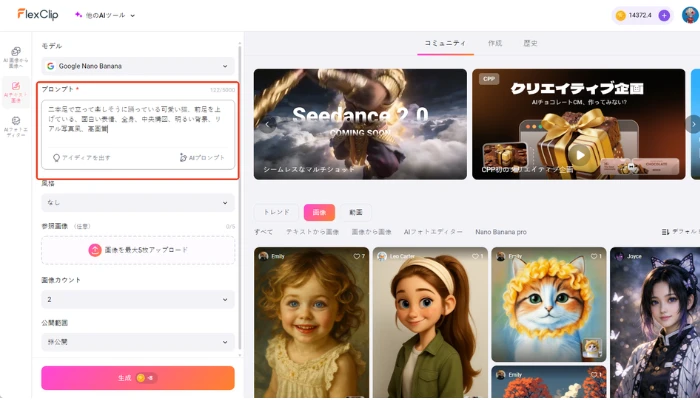Viewport: 700px width, 400px height.
Task: Click the アイディアを出す idea button
Action: pos(82,158)
